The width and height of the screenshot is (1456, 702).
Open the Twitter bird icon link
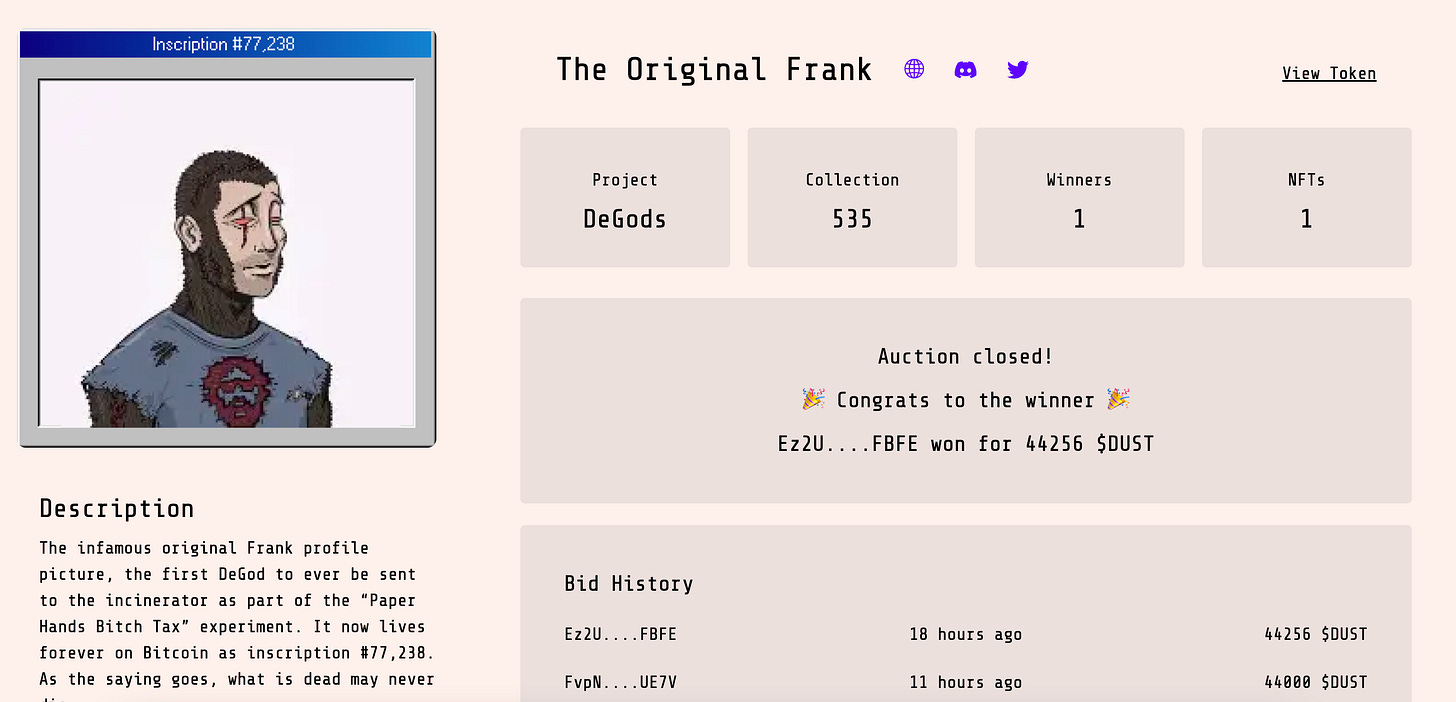click(x=1018, y=69)
